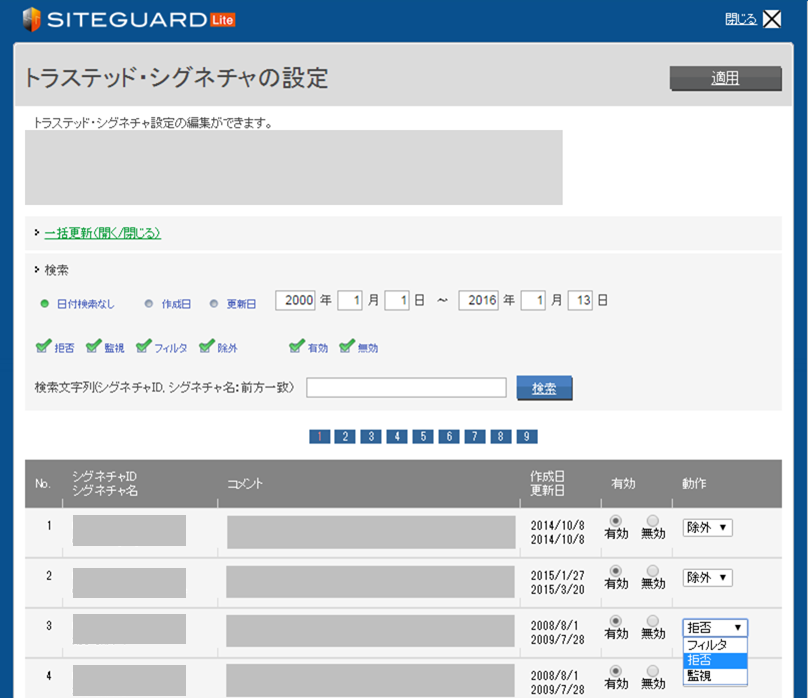Select the 作成日 radio option
This screenshot has width=808, height=698.
click(x=149, y=303)
